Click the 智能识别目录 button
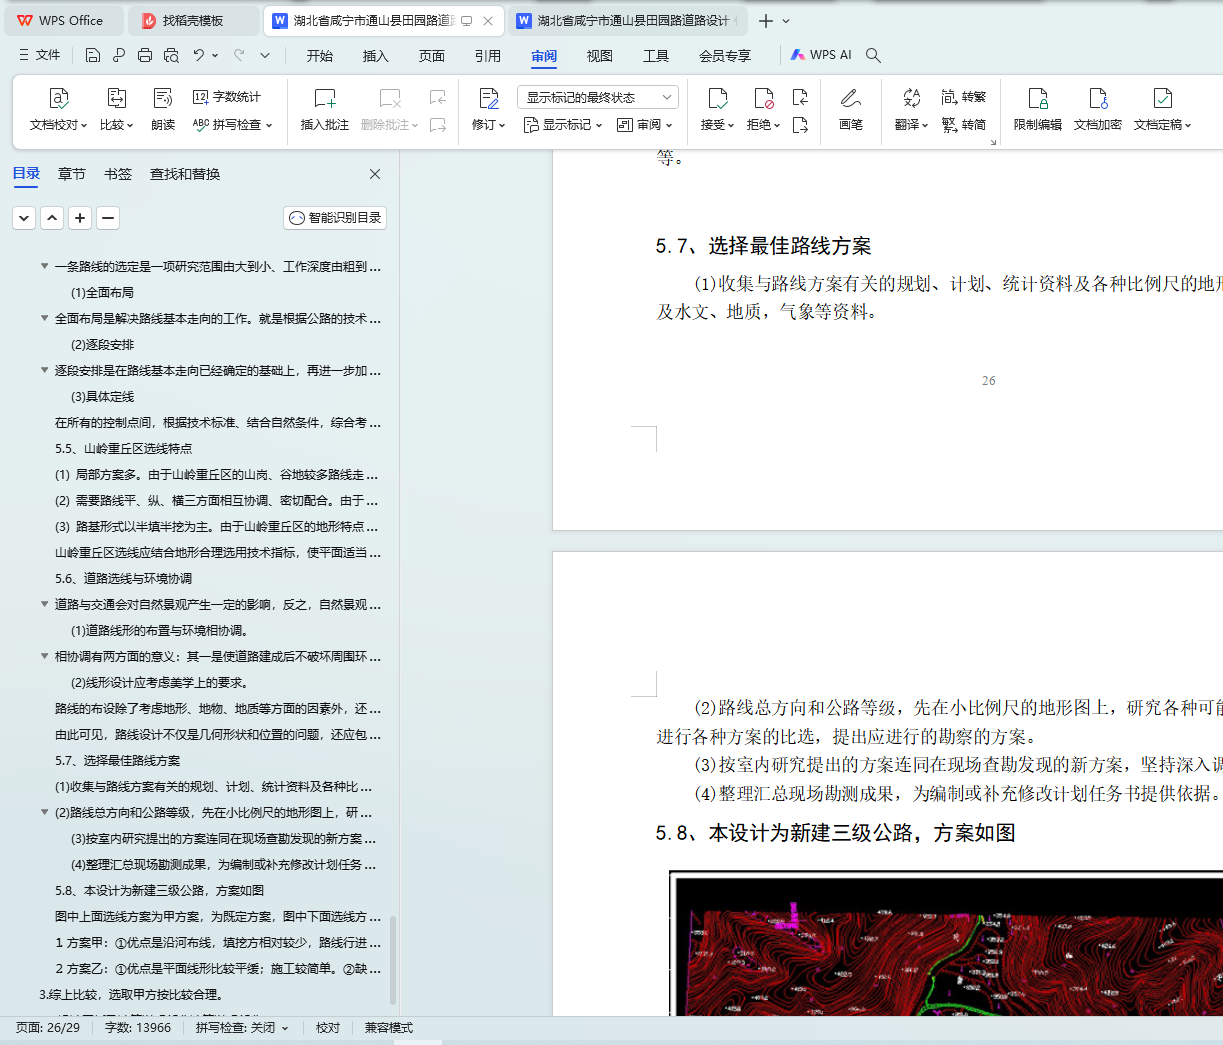The height and width of the screenshot is (1045, 1223). click(x=335, y=218)
